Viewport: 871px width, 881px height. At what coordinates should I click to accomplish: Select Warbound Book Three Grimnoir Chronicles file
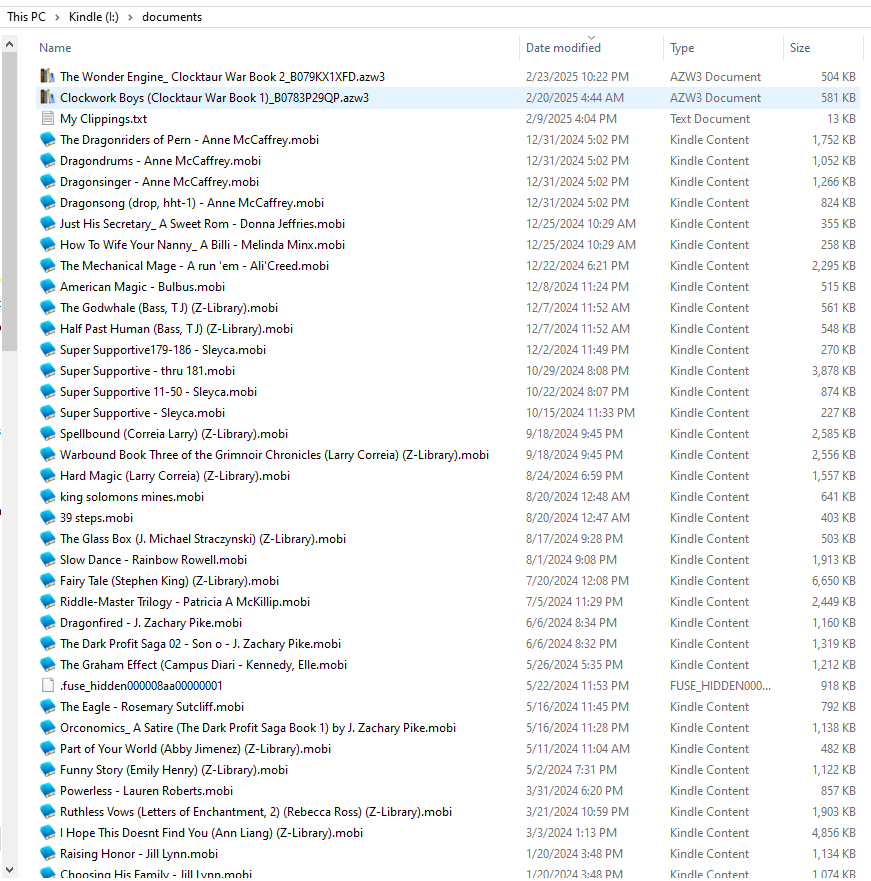point(274,455)
